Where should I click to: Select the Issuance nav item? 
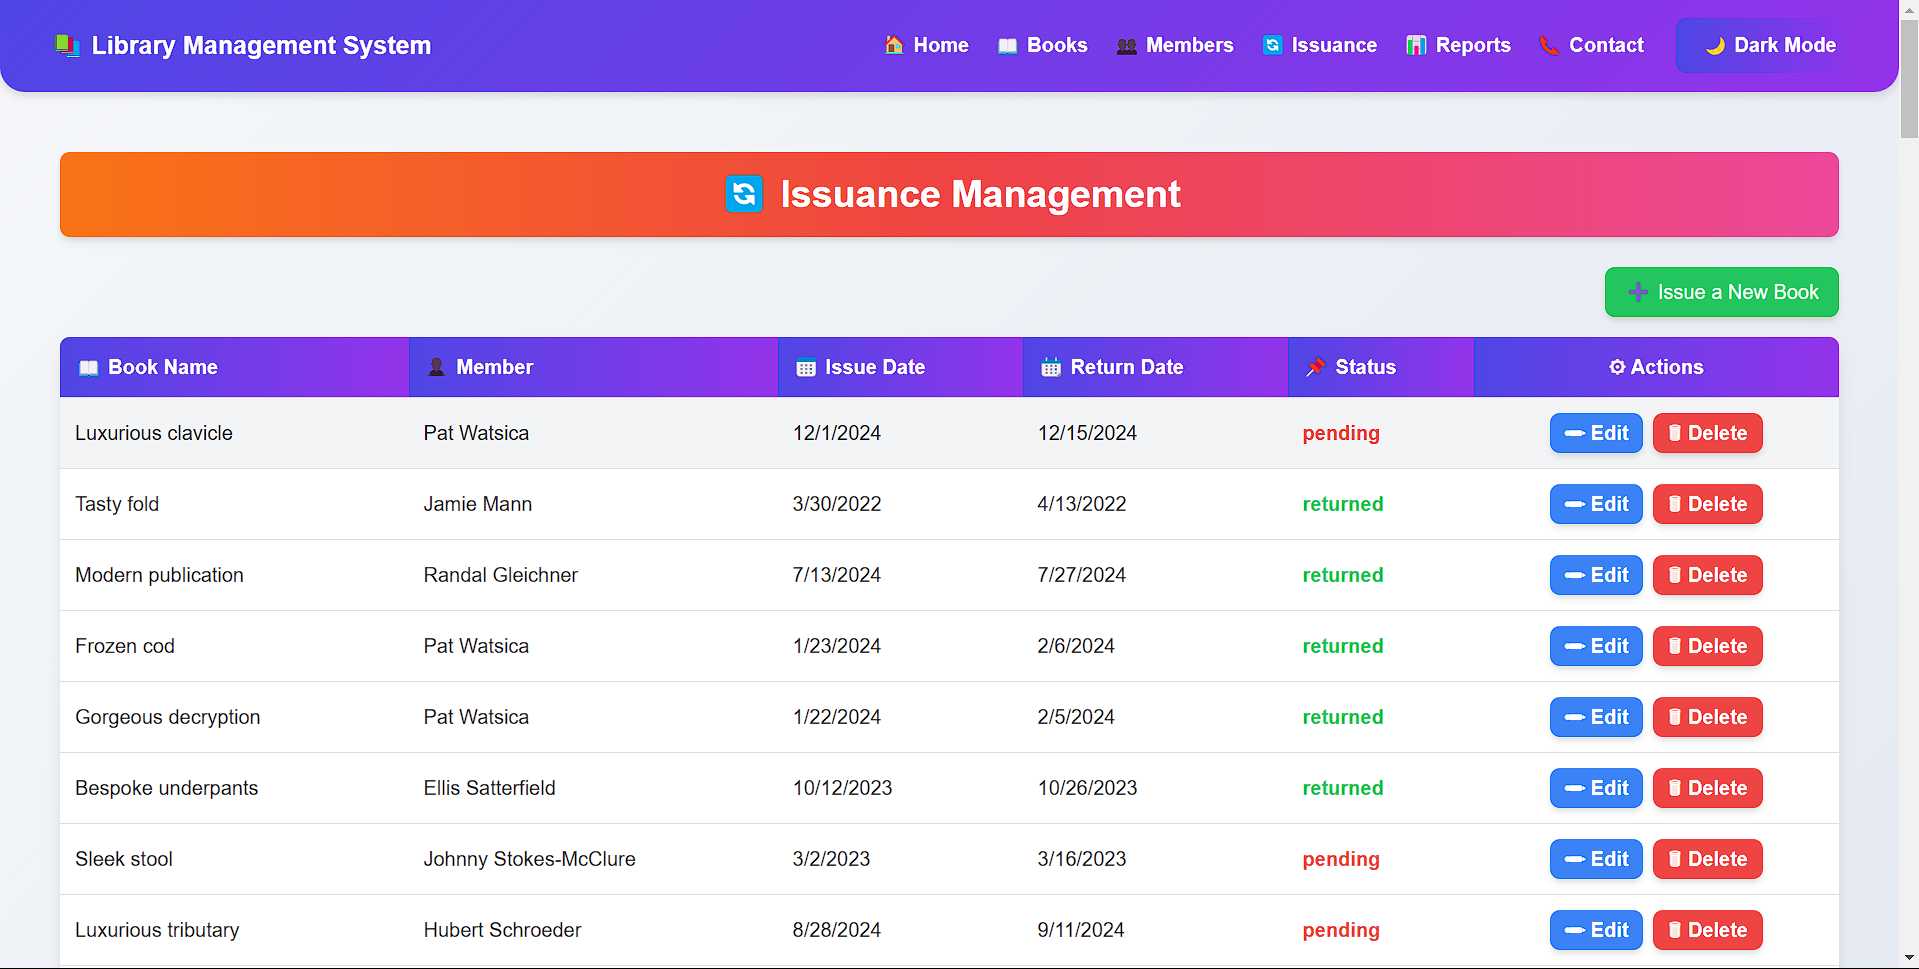click(x=1320, y=45)
